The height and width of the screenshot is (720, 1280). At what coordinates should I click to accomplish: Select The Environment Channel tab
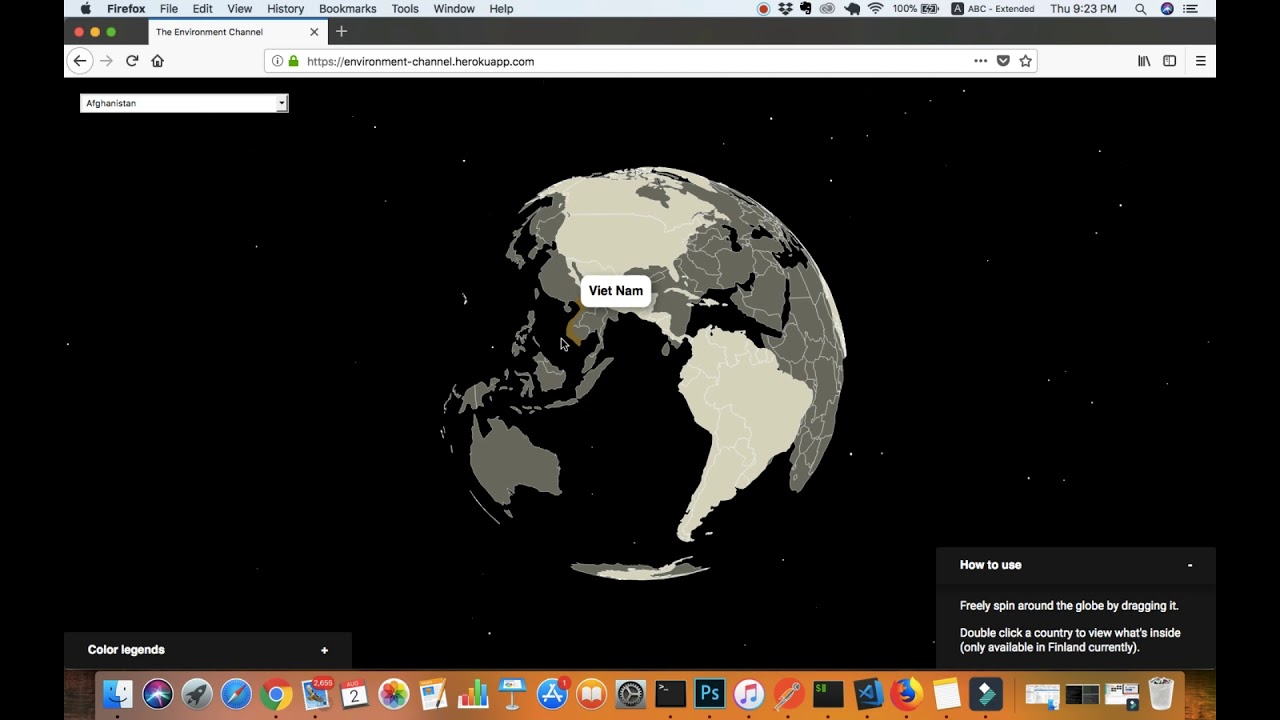click(237, 32)
